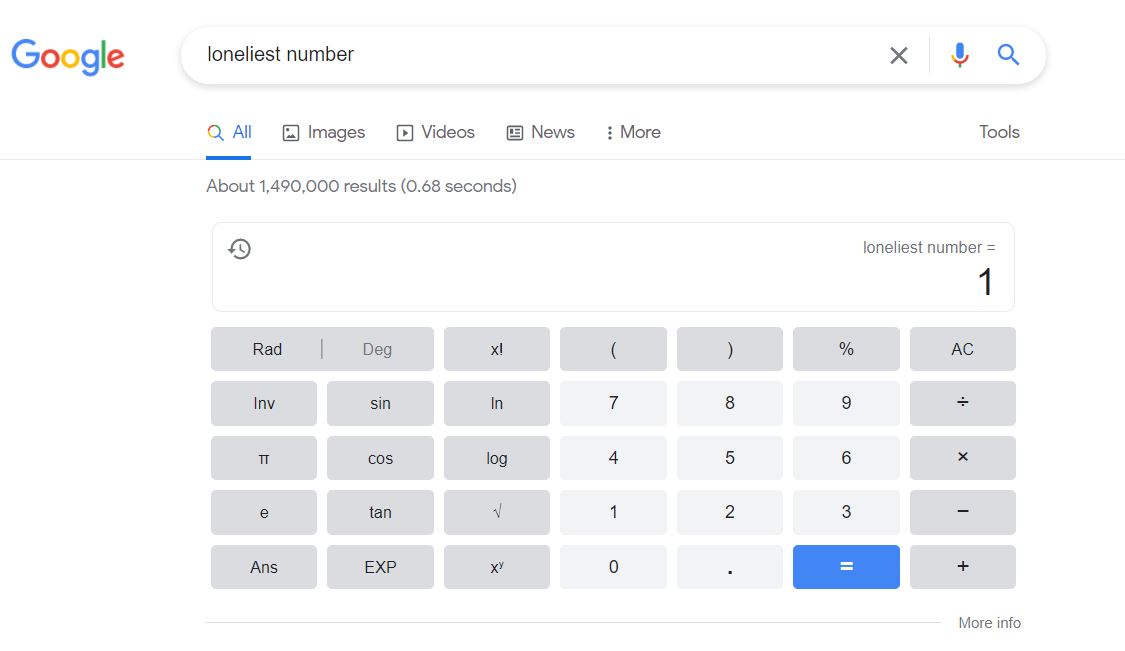Click the decimal point key
Viewport: 1125px width, 651px height.
[730, 567]
